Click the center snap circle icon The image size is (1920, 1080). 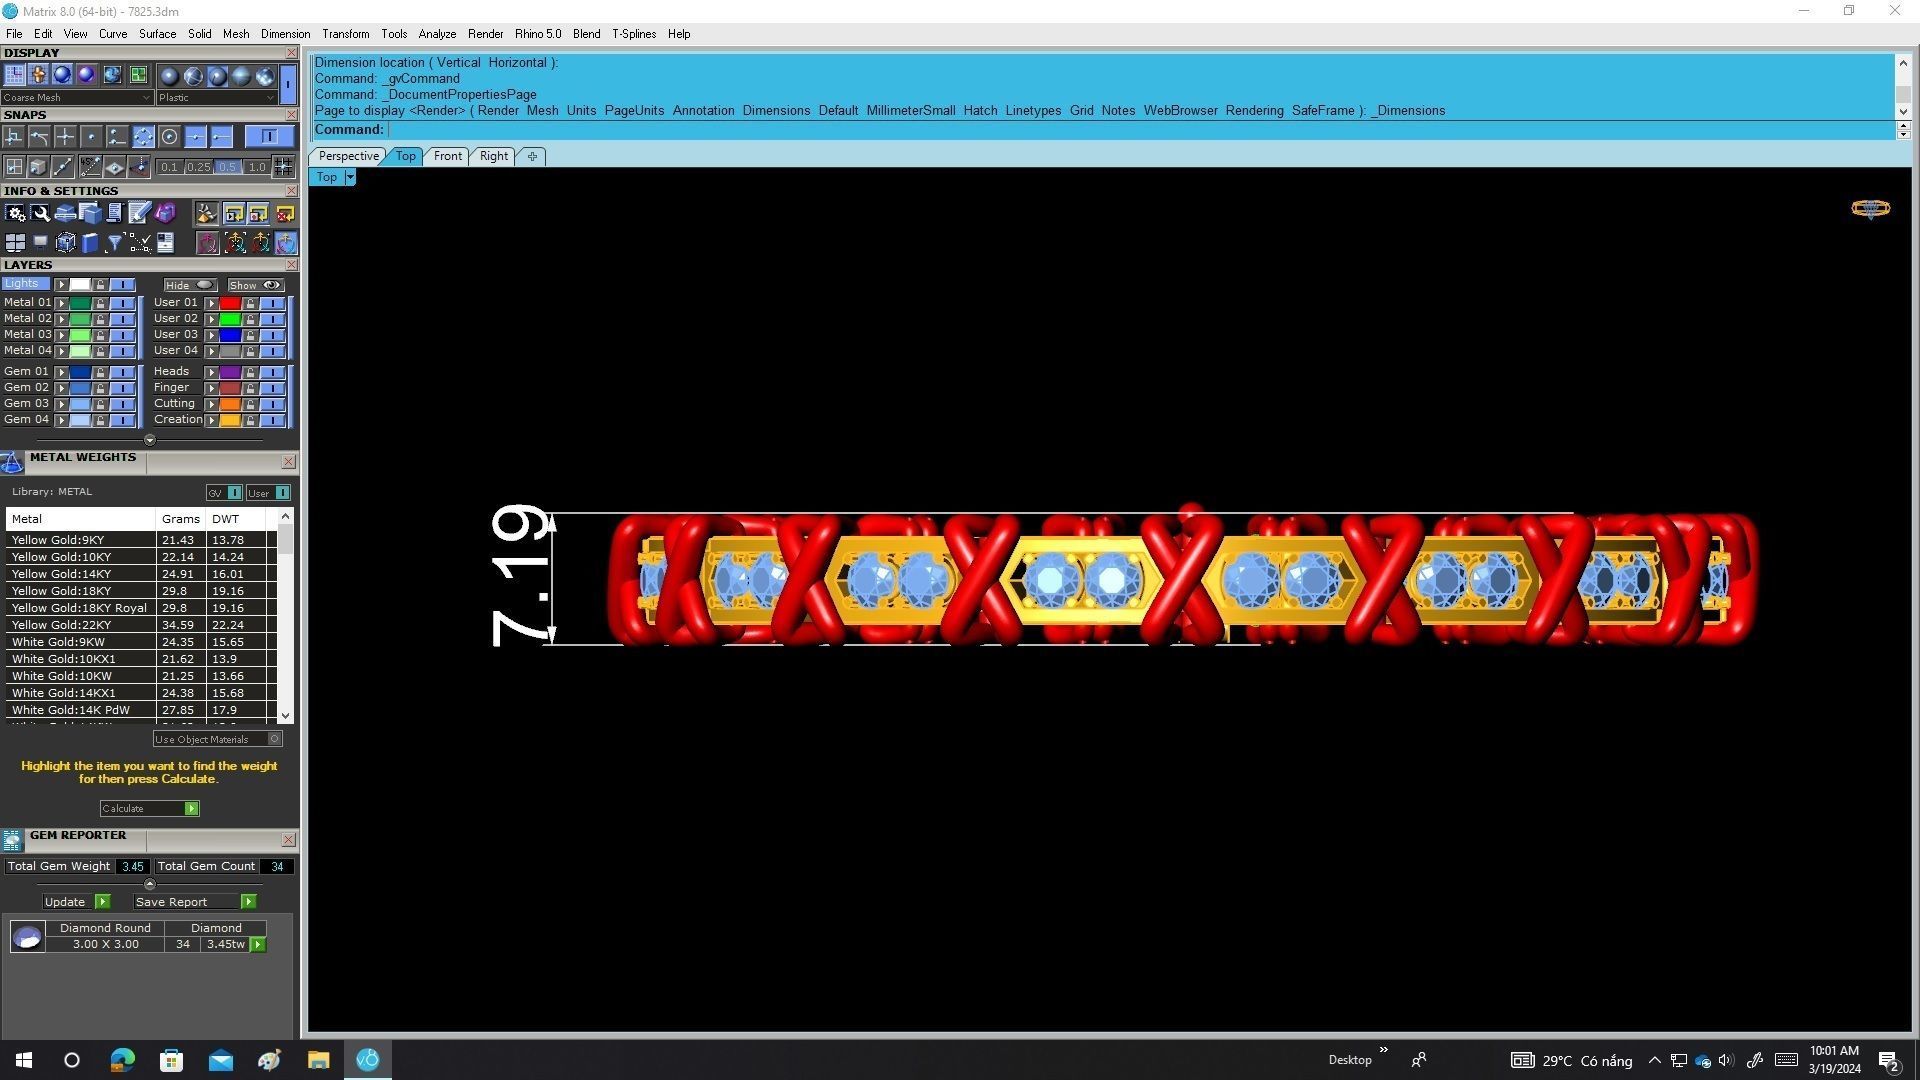[x=170, y=136]
